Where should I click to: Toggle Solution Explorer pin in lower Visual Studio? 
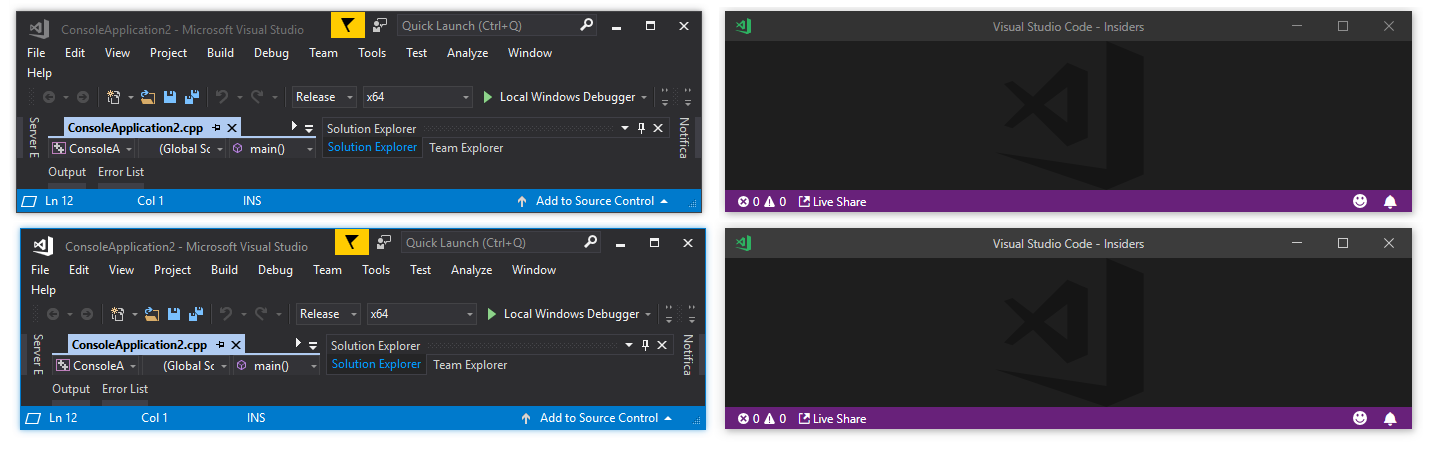pos(645,345)
